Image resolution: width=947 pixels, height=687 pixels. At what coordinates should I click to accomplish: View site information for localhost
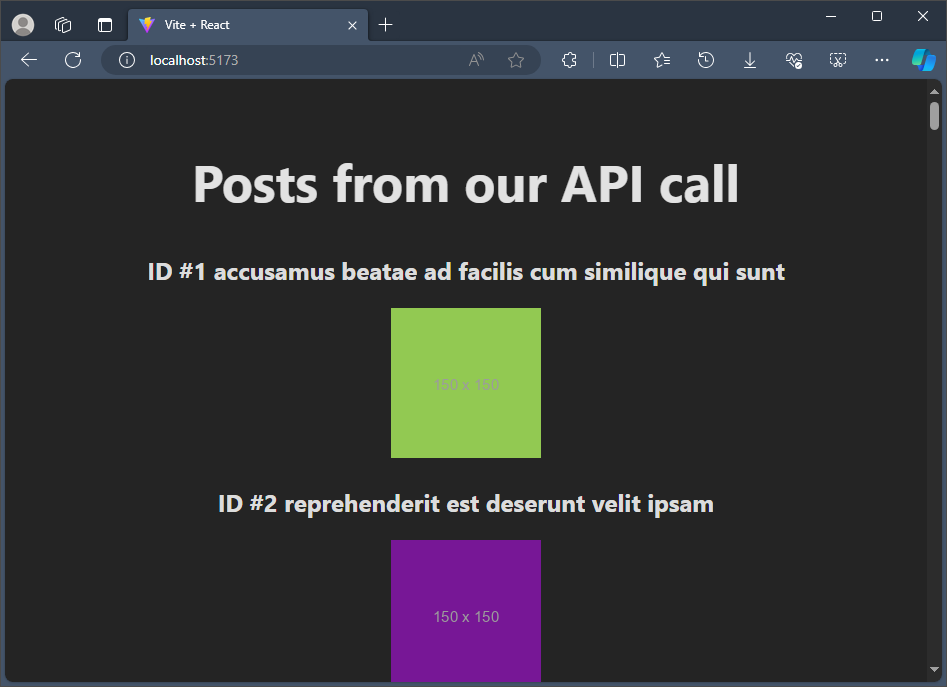point(126,60)
